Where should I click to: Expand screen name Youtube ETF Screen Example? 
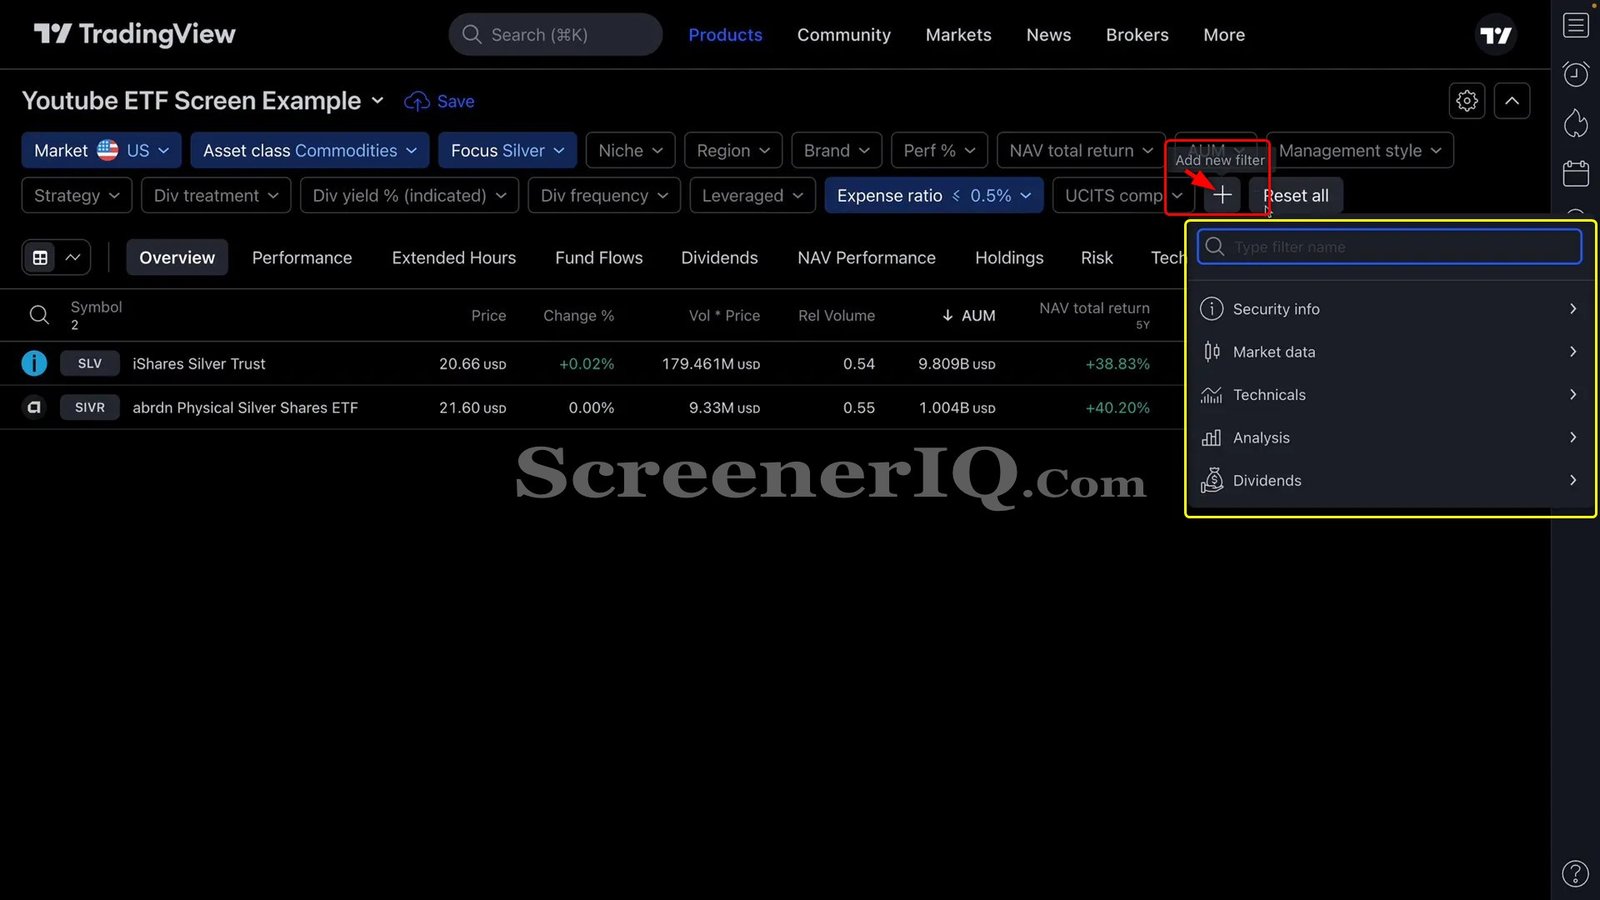(x=203, y=101)
